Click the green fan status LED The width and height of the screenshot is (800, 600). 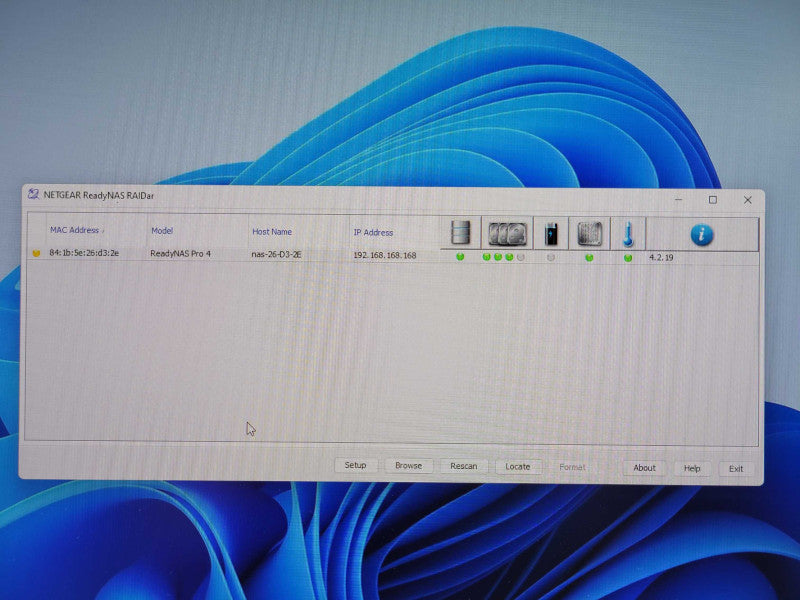point(589,258)
